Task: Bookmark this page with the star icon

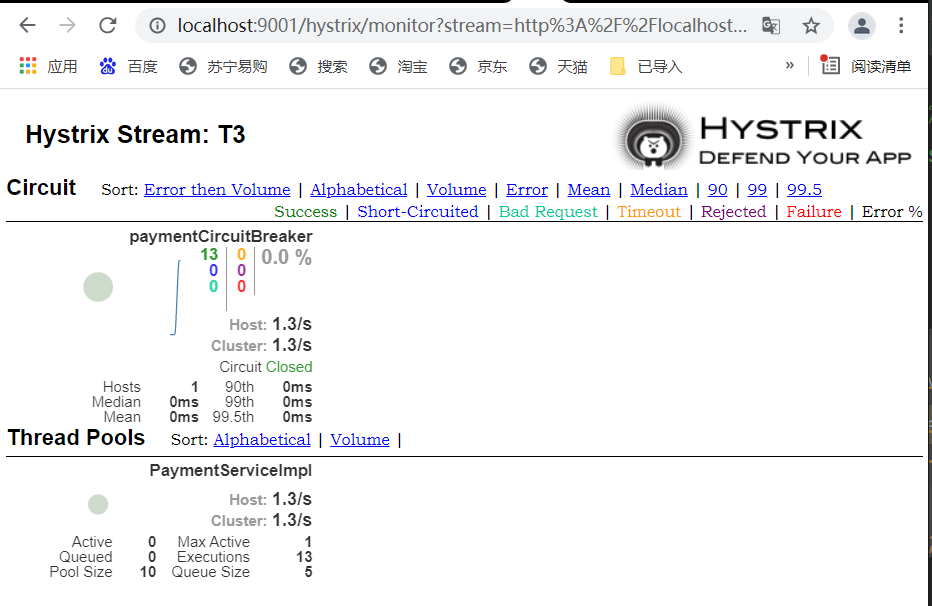Action: tap(811, 26)
